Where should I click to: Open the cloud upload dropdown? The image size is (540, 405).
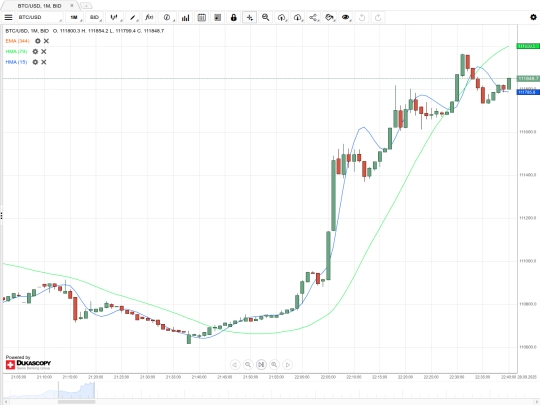[x=282, y=17]
